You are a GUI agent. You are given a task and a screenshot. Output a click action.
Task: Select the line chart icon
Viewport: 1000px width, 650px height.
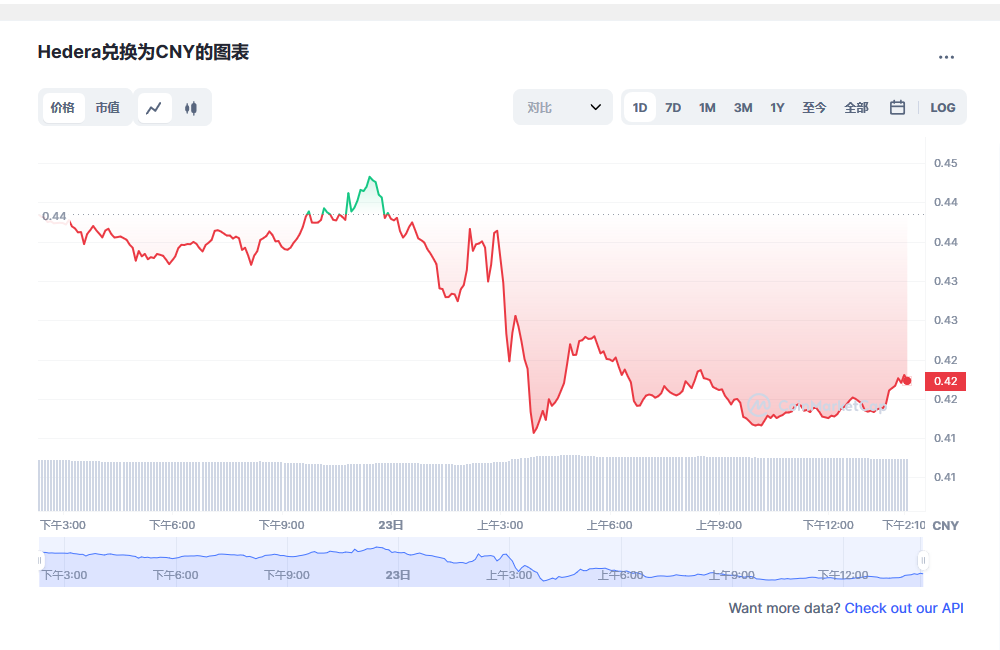pos(154,107)
